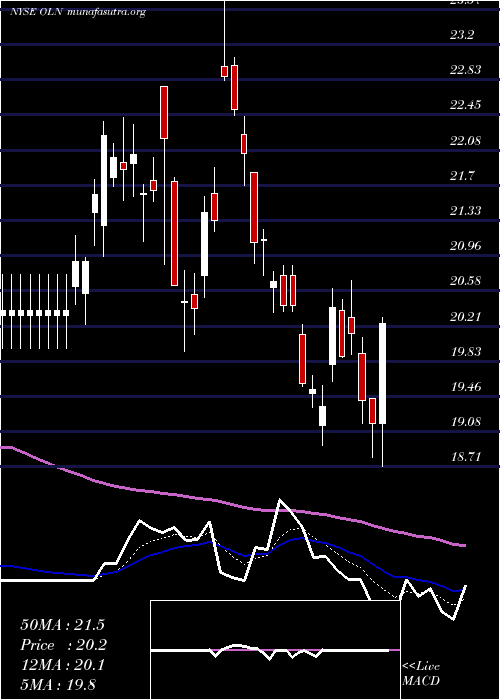Click the 20.58 price axis label
The height and width of the screenshot is (700, 500).
pyautogui.click(x=466, y=281)
